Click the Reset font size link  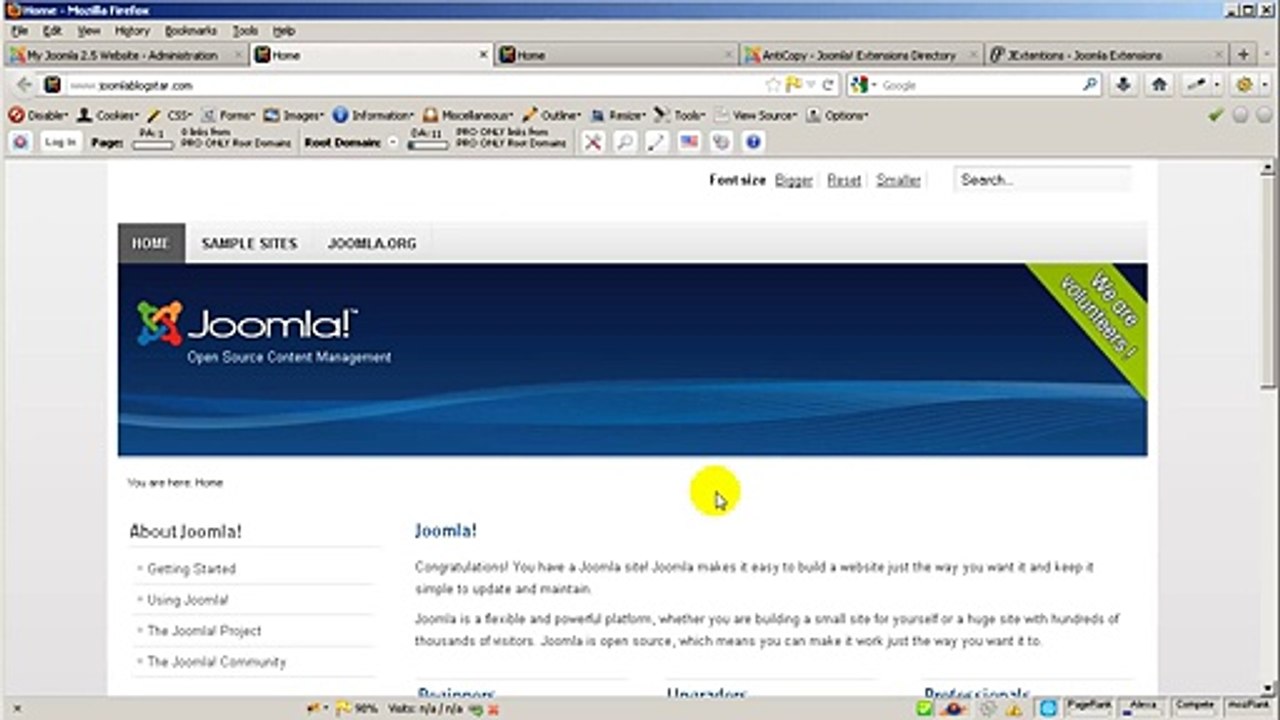point(844,180)
